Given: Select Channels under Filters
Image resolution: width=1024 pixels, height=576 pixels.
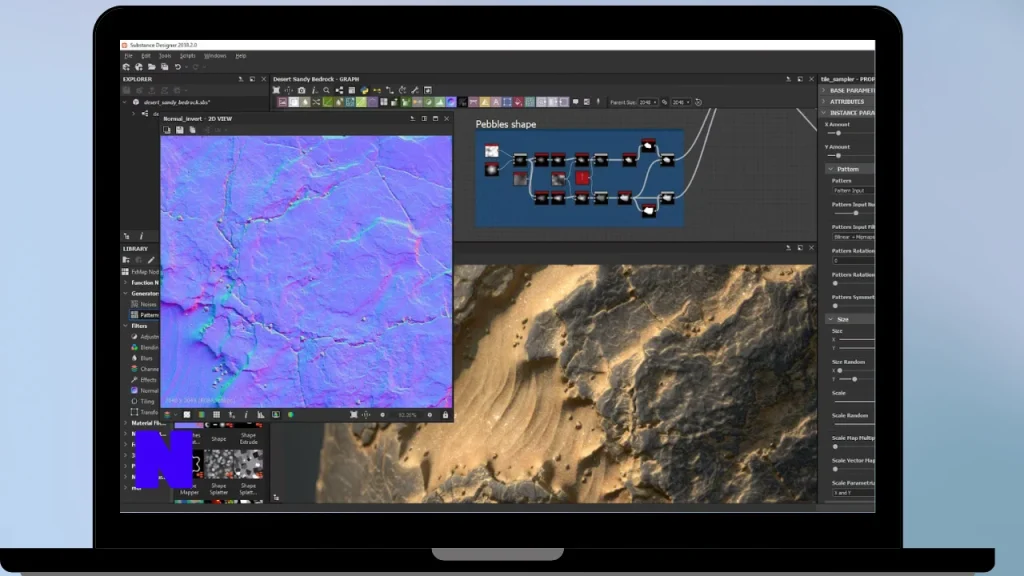Looking at the screenshot, I should [x=145, y=369].
